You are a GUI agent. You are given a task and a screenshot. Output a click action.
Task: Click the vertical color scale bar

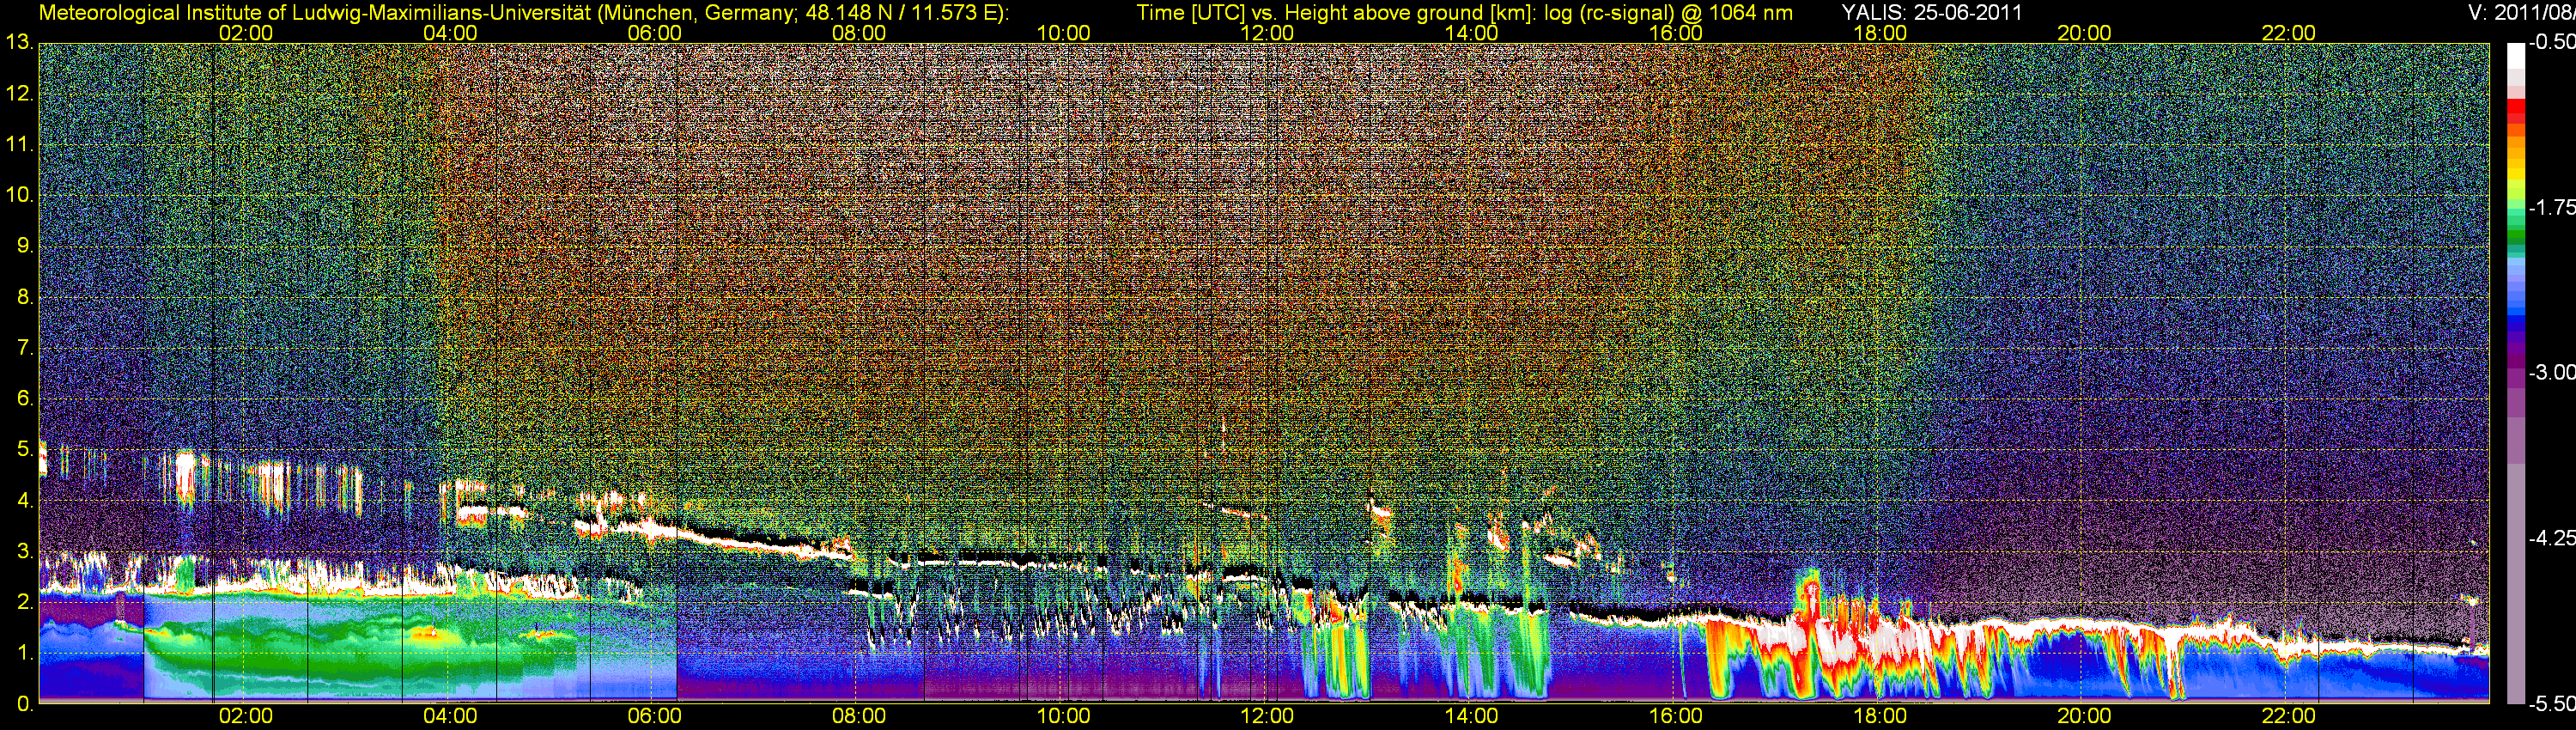(x=2515, y=373)
